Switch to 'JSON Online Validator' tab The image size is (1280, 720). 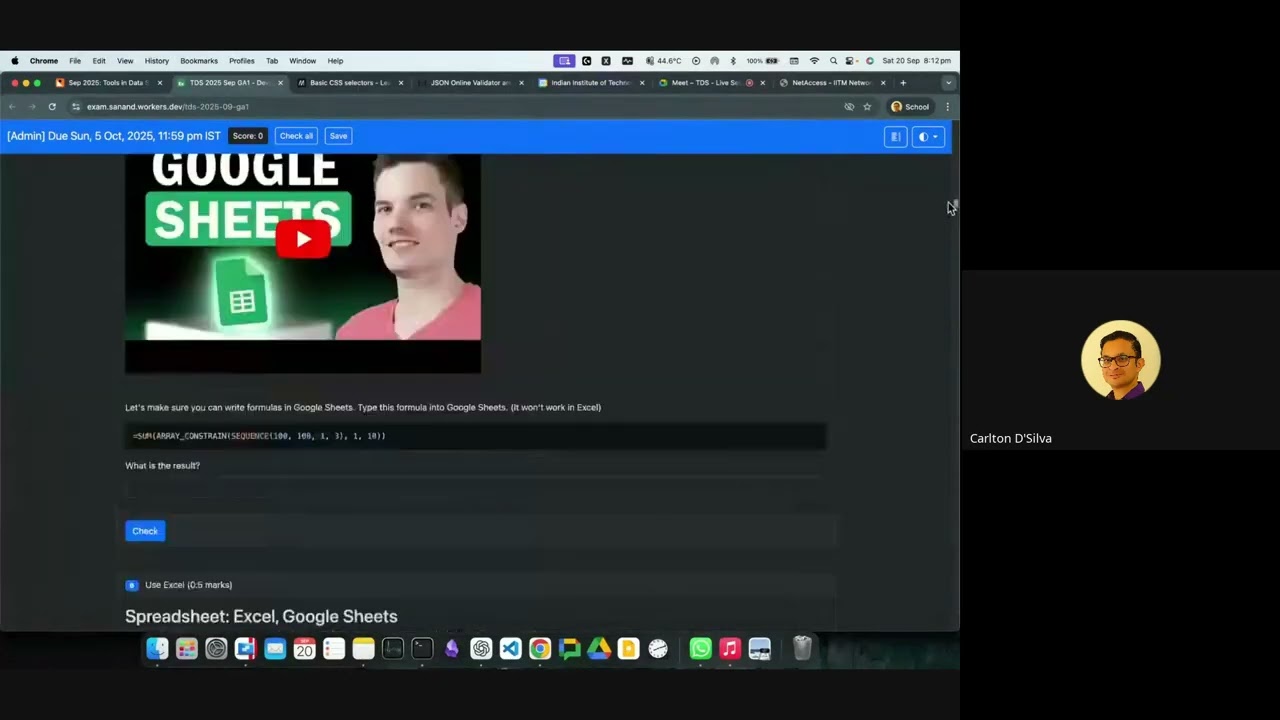coord(470,83)
